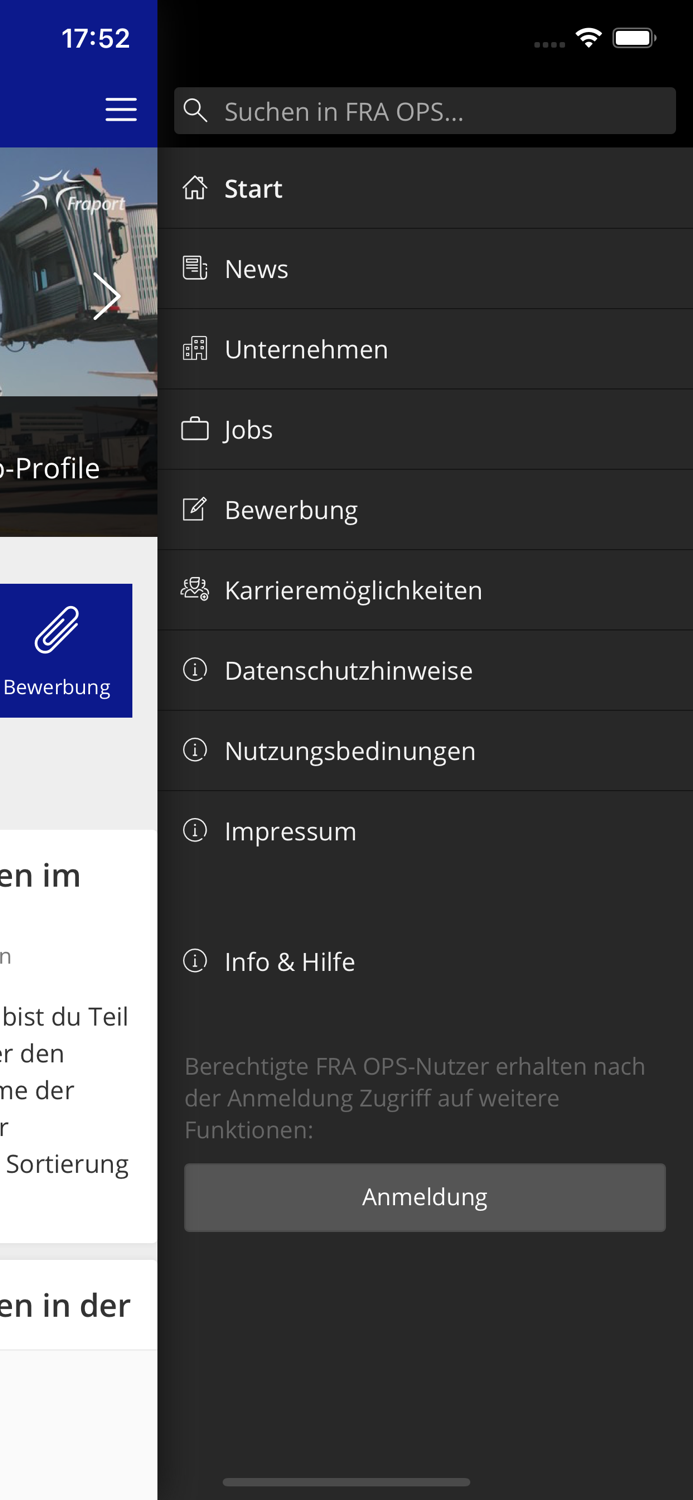Screen dimensions: 693x1500
Task: Click the News newspaper icon
Action: 196,267
